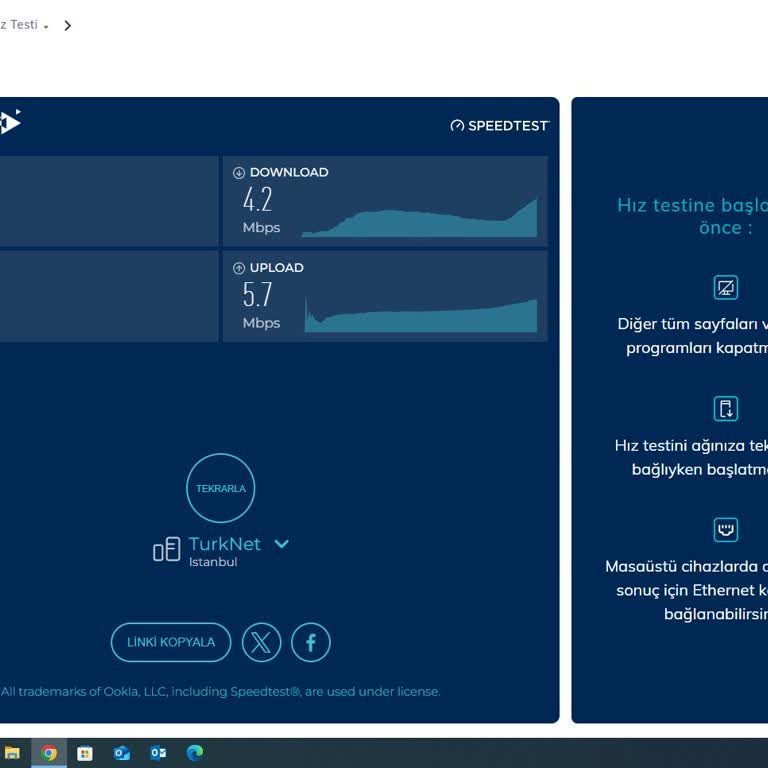
Task: Click the upload speed graph
Action: [420, 315]
